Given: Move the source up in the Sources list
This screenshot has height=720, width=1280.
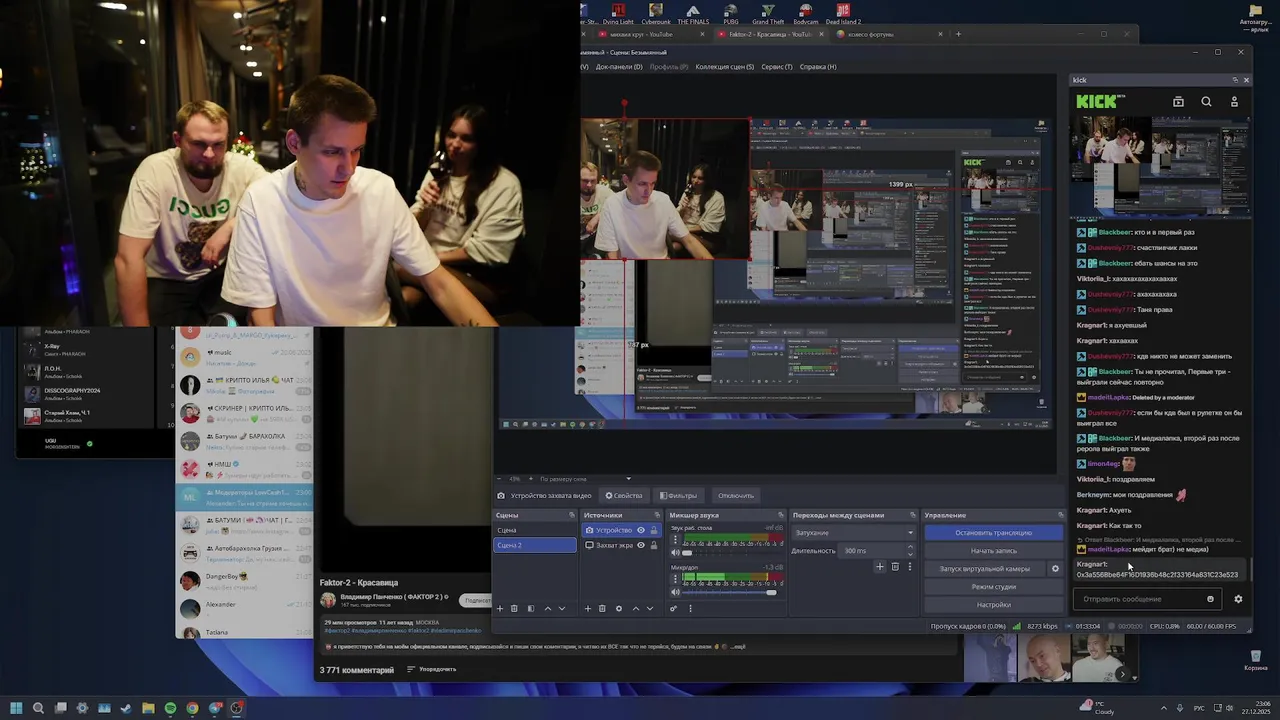Looking at the screenshot, I should pyautogui.click(x=636, y=609).
